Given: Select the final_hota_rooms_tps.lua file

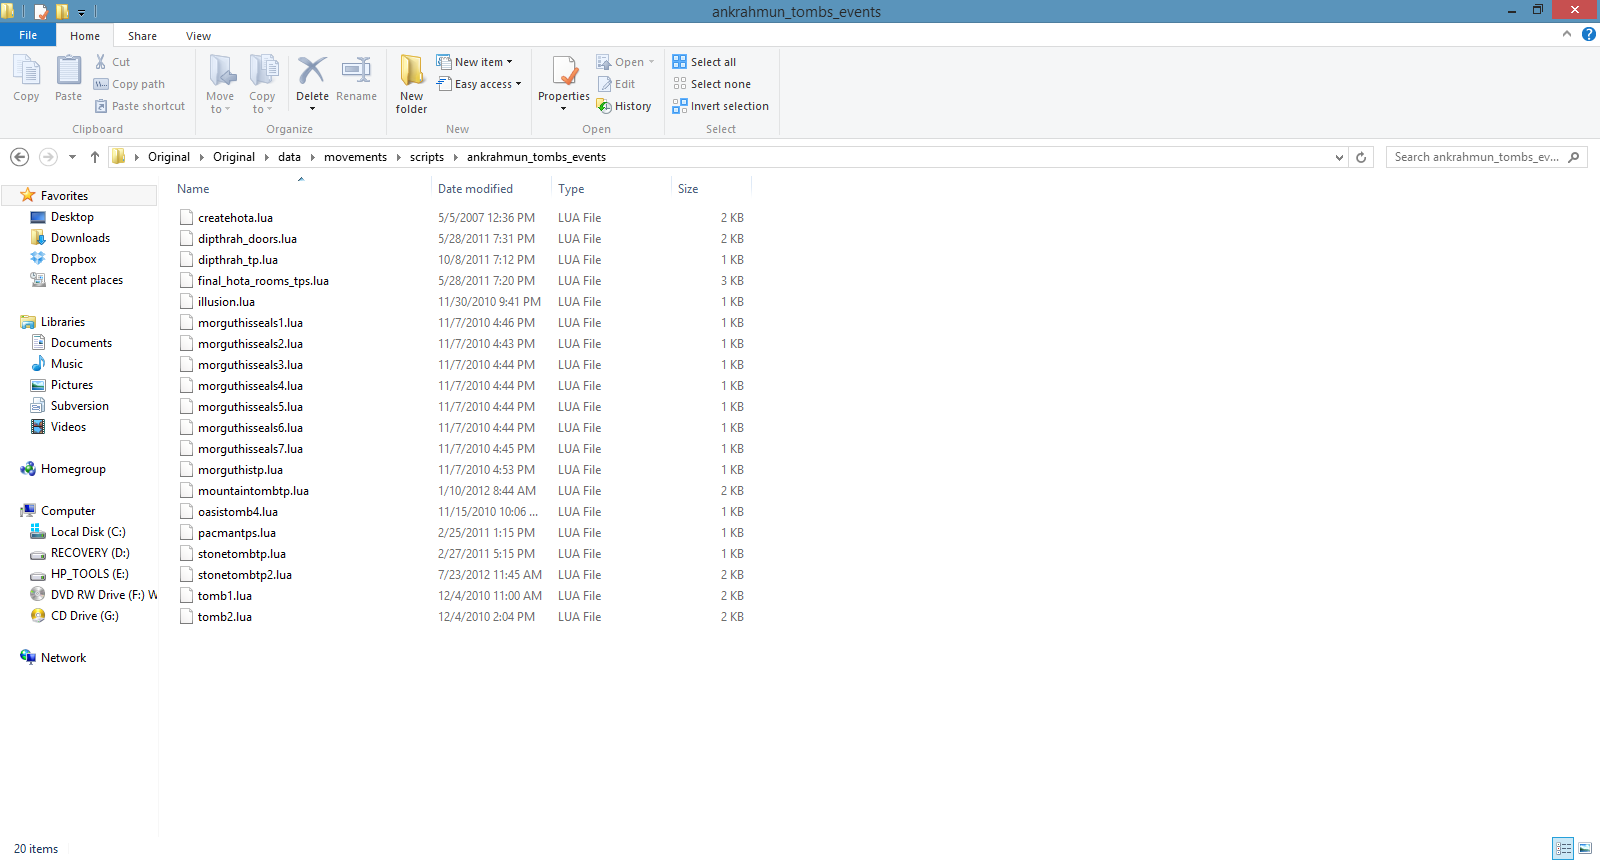Looking at the screenshot, I should (x=263, y=281).
